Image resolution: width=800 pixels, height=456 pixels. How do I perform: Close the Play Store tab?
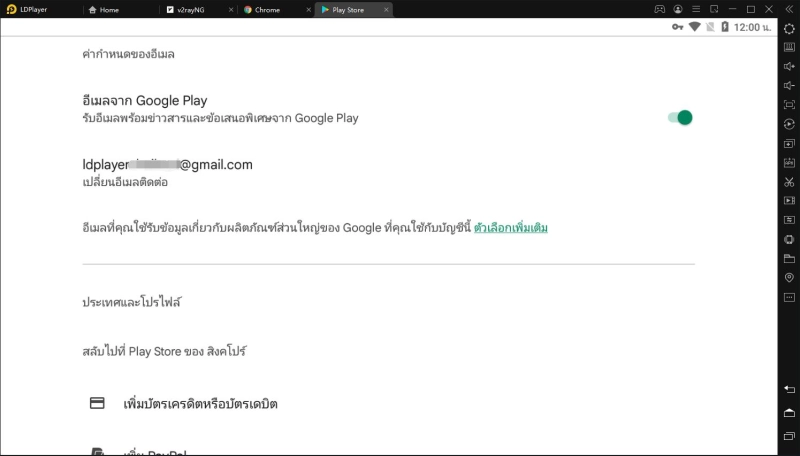[386, 10]
